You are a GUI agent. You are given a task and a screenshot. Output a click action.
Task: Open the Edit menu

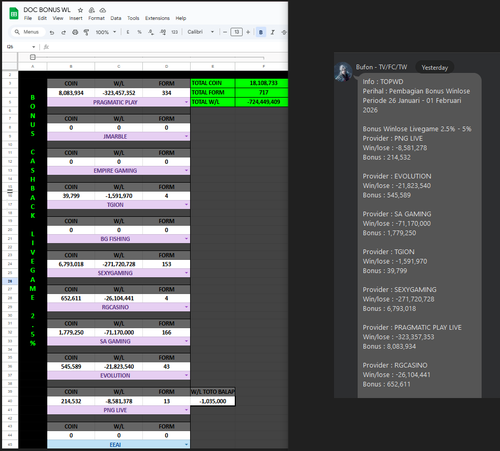click(x=42, y=18)
